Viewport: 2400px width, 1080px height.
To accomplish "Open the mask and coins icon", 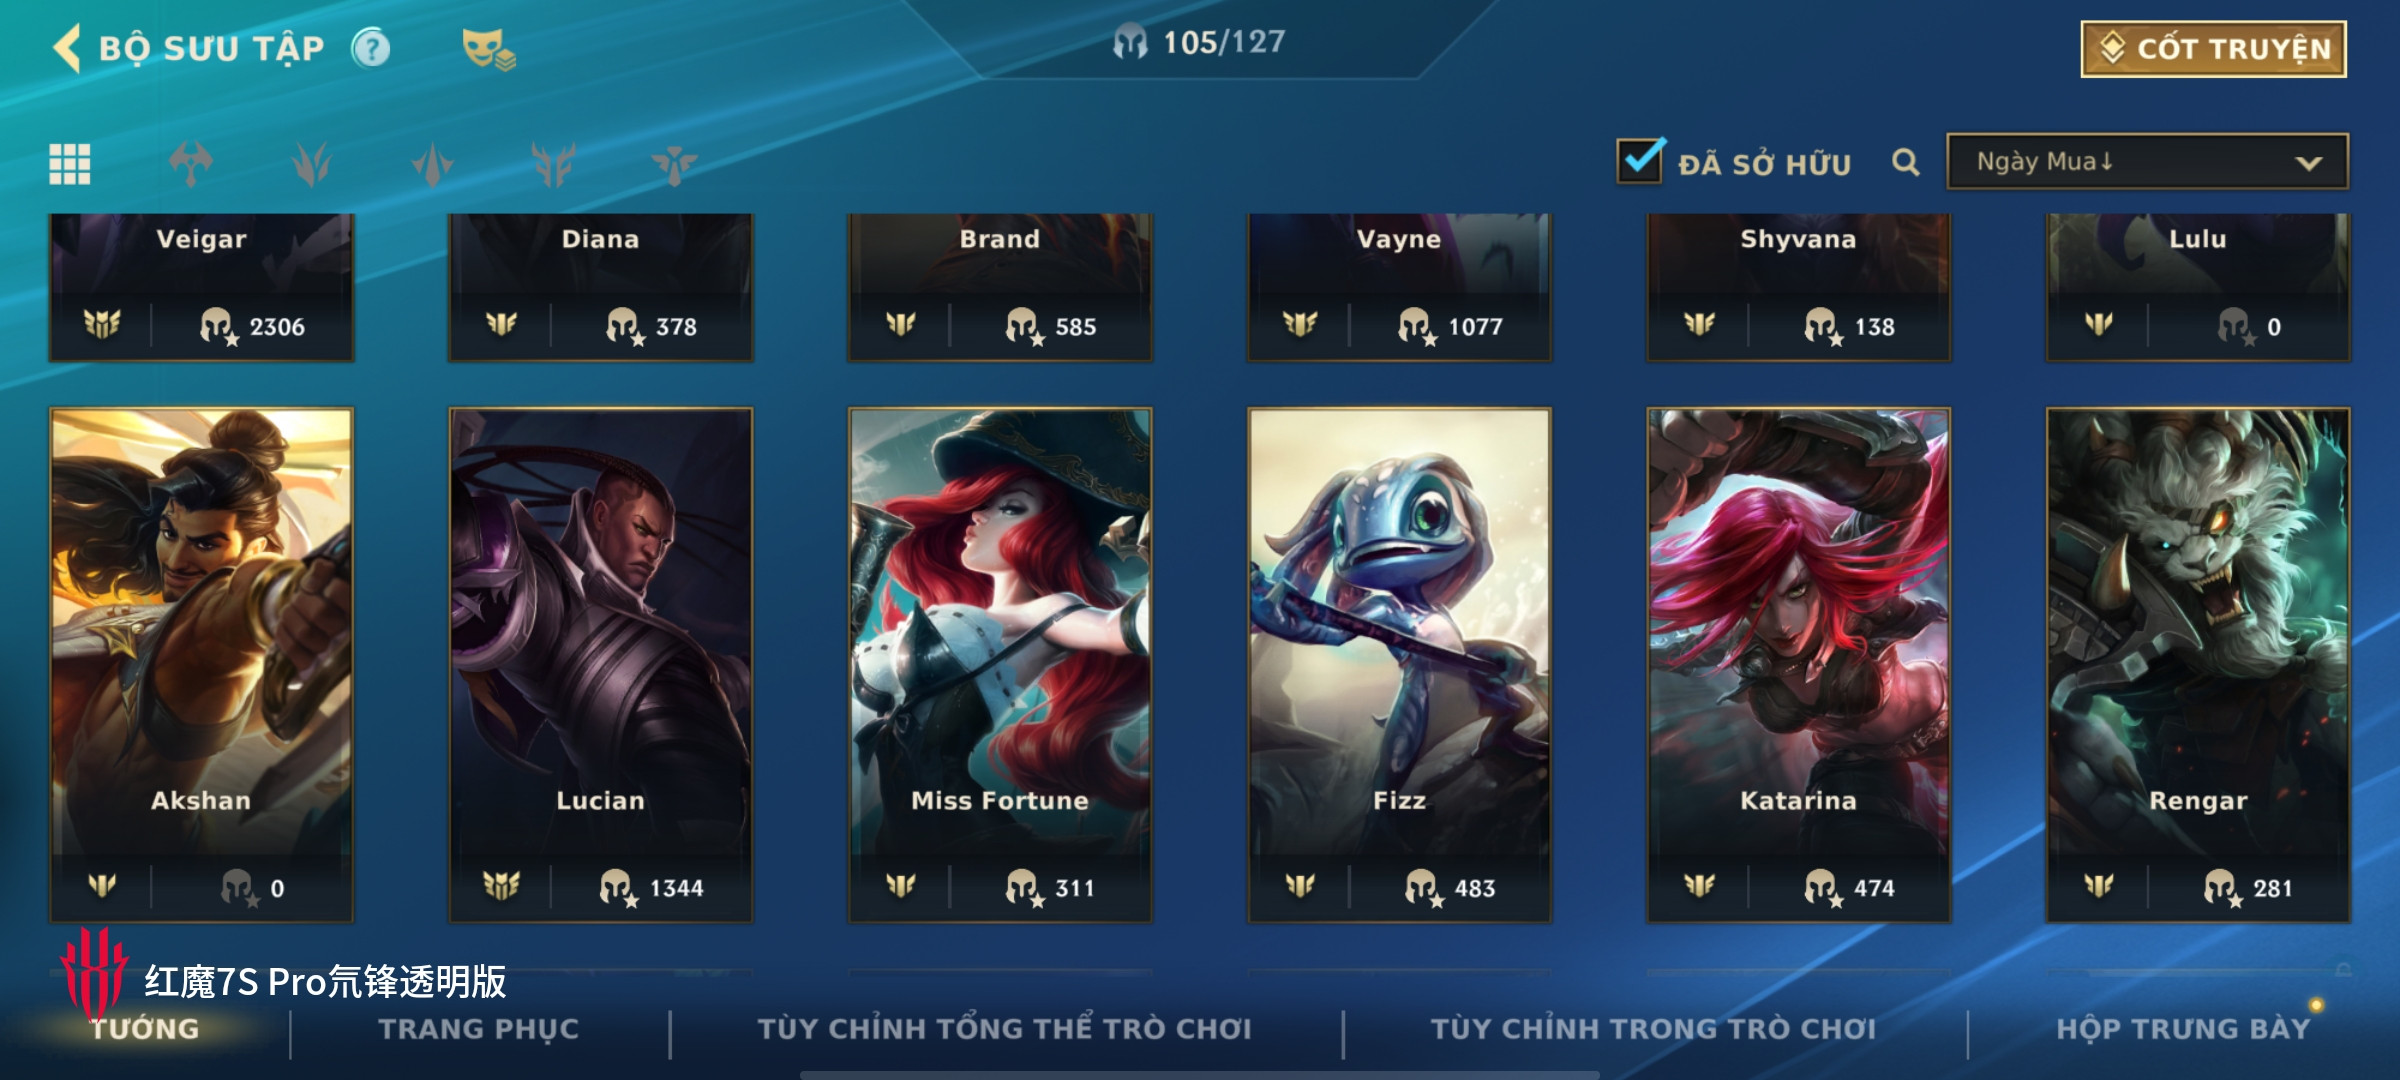I will (x=488, y=49).
